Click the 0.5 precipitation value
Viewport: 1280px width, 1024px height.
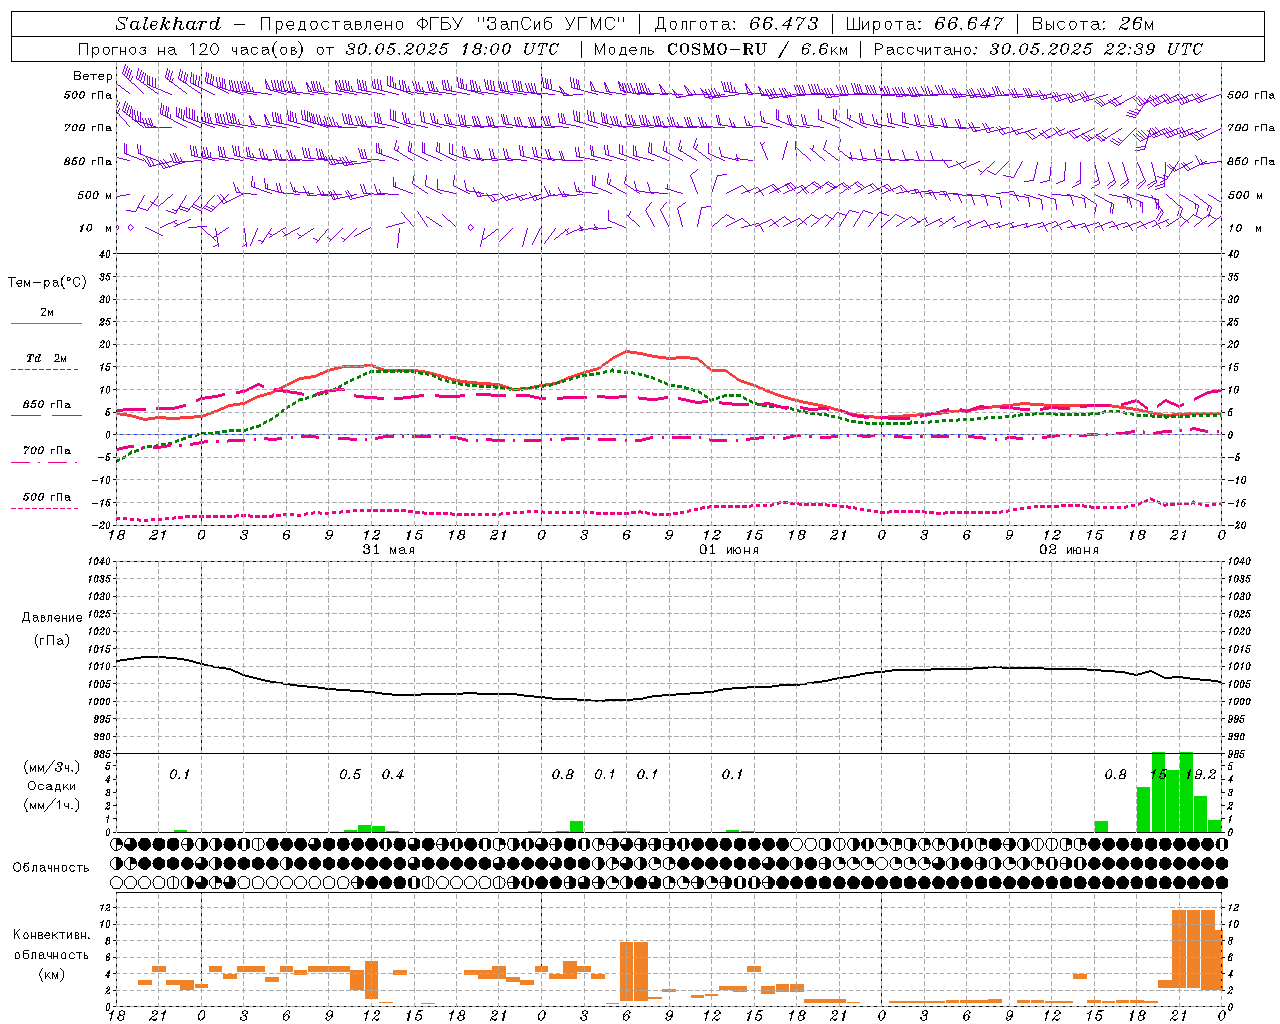click(x=350, y=774)
